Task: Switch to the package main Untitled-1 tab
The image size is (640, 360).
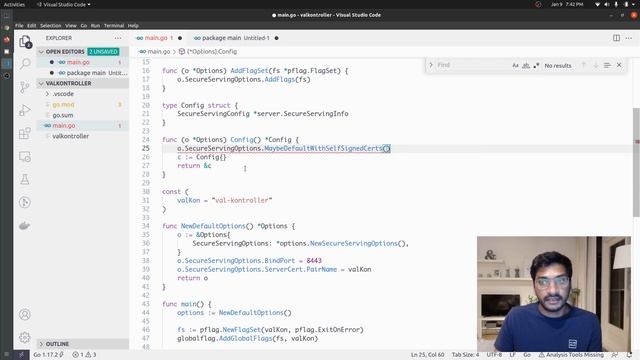Action: click(236, 38)
